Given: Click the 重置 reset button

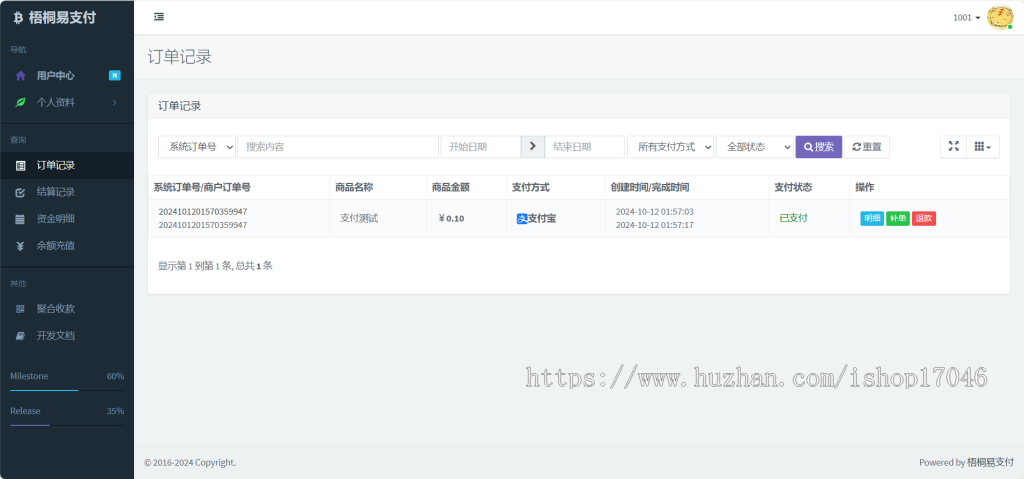Looking at the screenshot, I should (x=867, y=147).
